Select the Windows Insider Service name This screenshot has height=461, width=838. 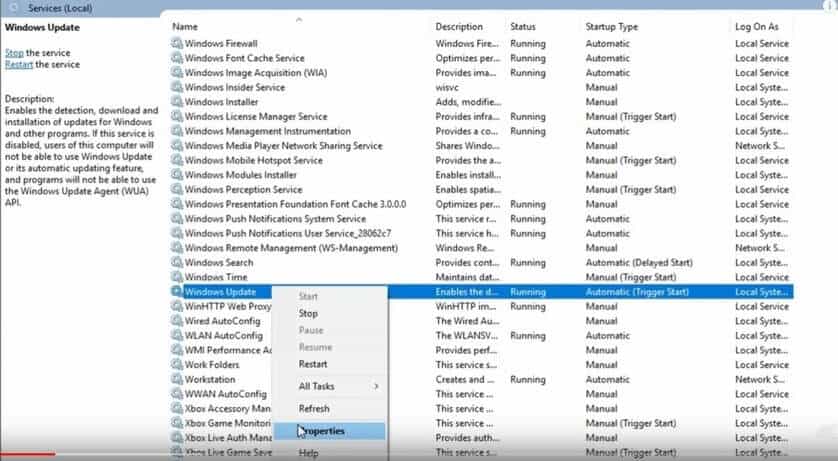click(x=235, y=87)
